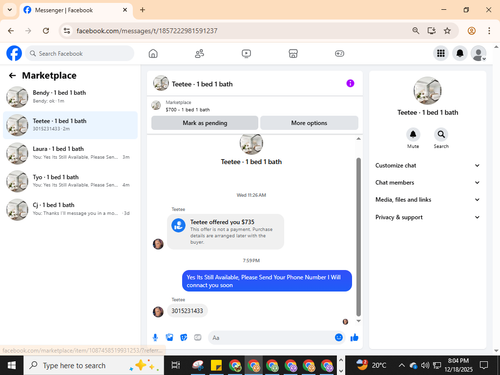Open the Windows notification center
Screen dimensions: 500x375
(484, 365)
